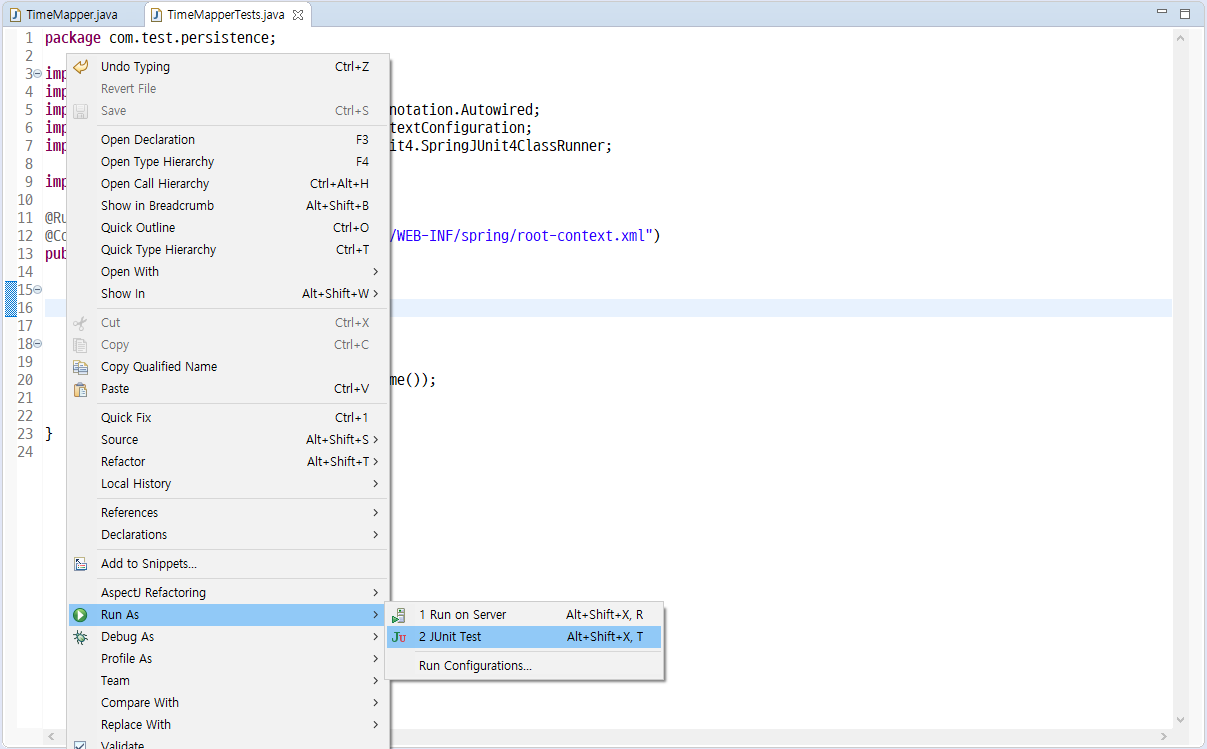Click the Copy Qualified Name icon

pyautogui.click(x=81, y=367)
